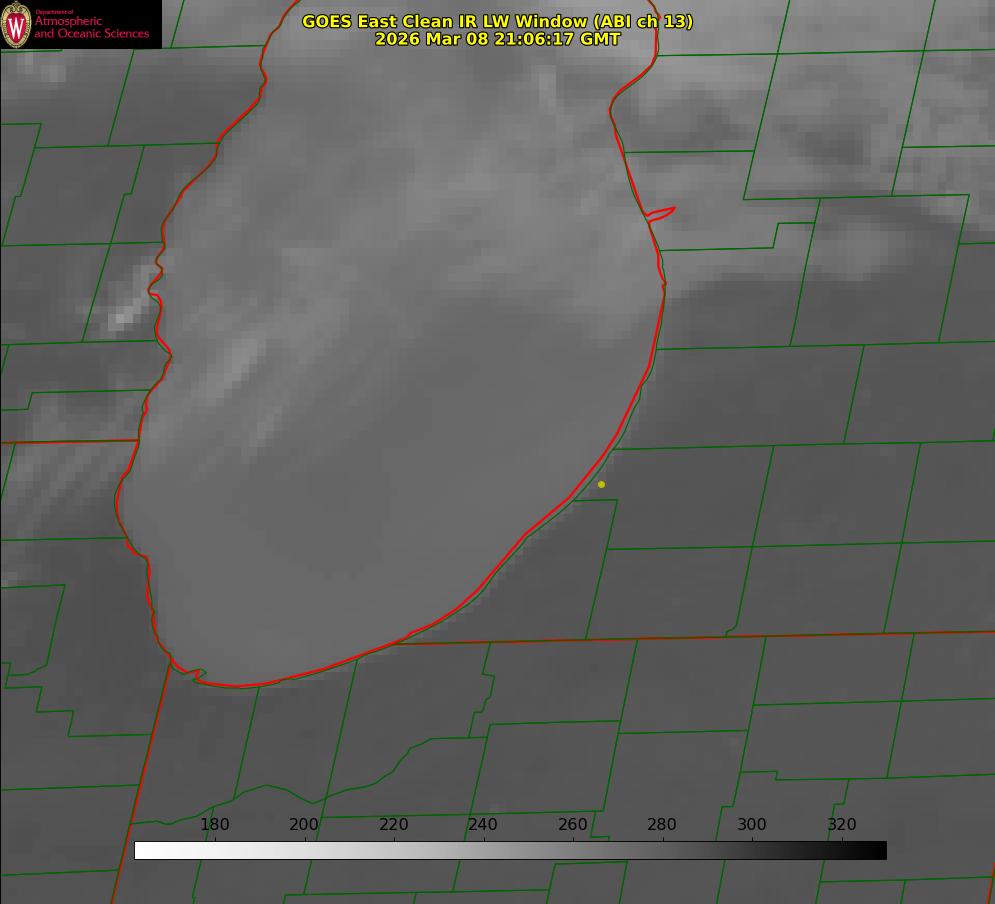
Task: Pick the 280 value on the colorbar
Action: pos(662,825)
